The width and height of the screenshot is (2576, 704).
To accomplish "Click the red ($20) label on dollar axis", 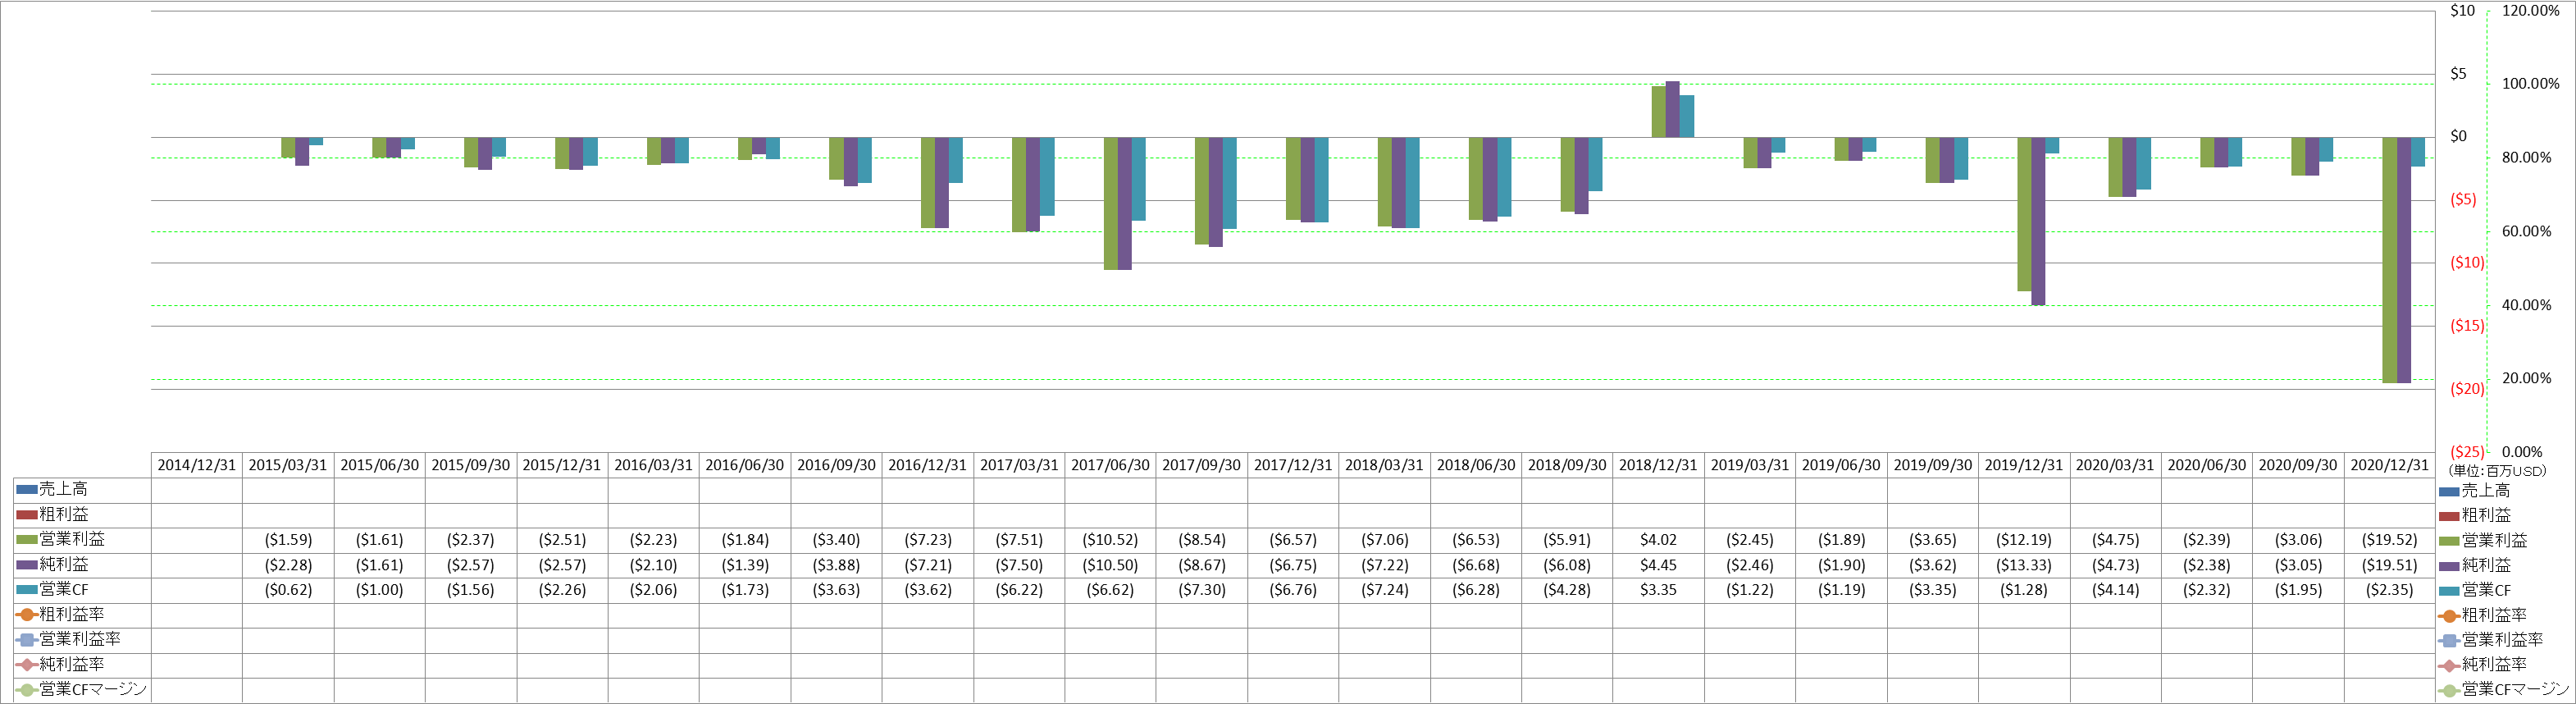I will pos(2467,389).
